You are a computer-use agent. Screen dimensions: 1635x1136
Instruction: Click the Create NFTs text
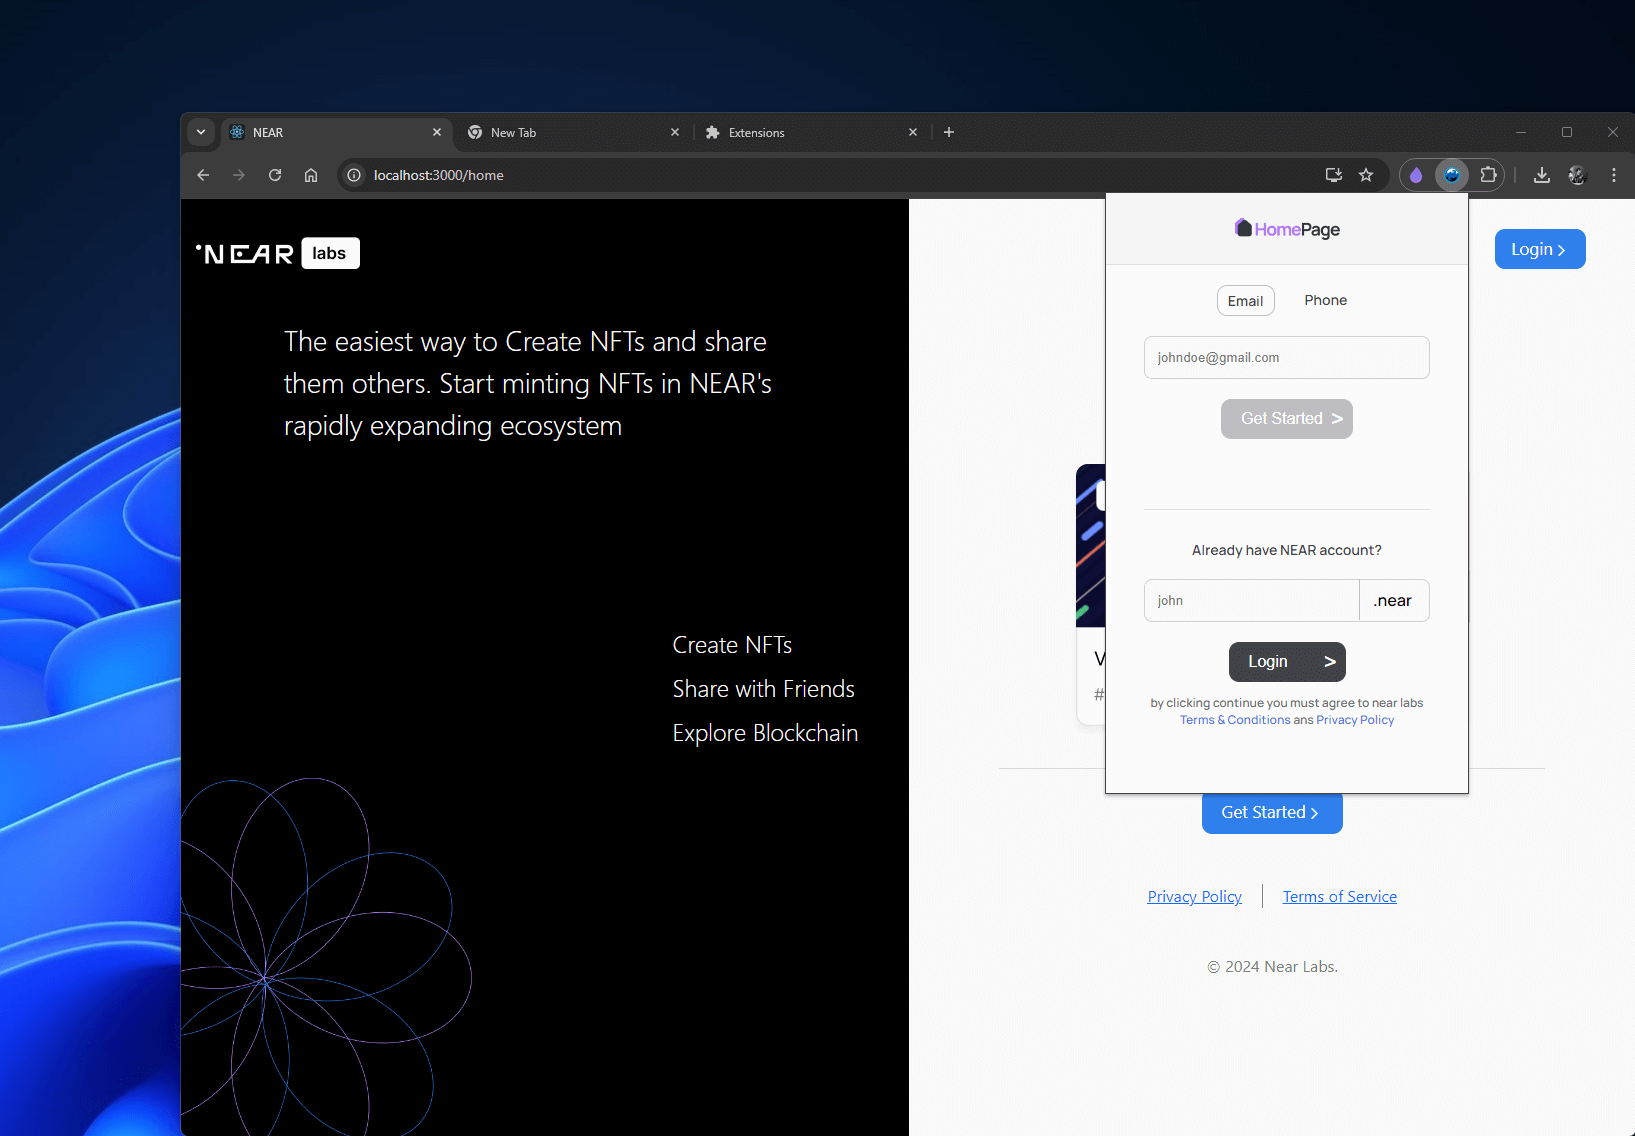tap(732, 645)
